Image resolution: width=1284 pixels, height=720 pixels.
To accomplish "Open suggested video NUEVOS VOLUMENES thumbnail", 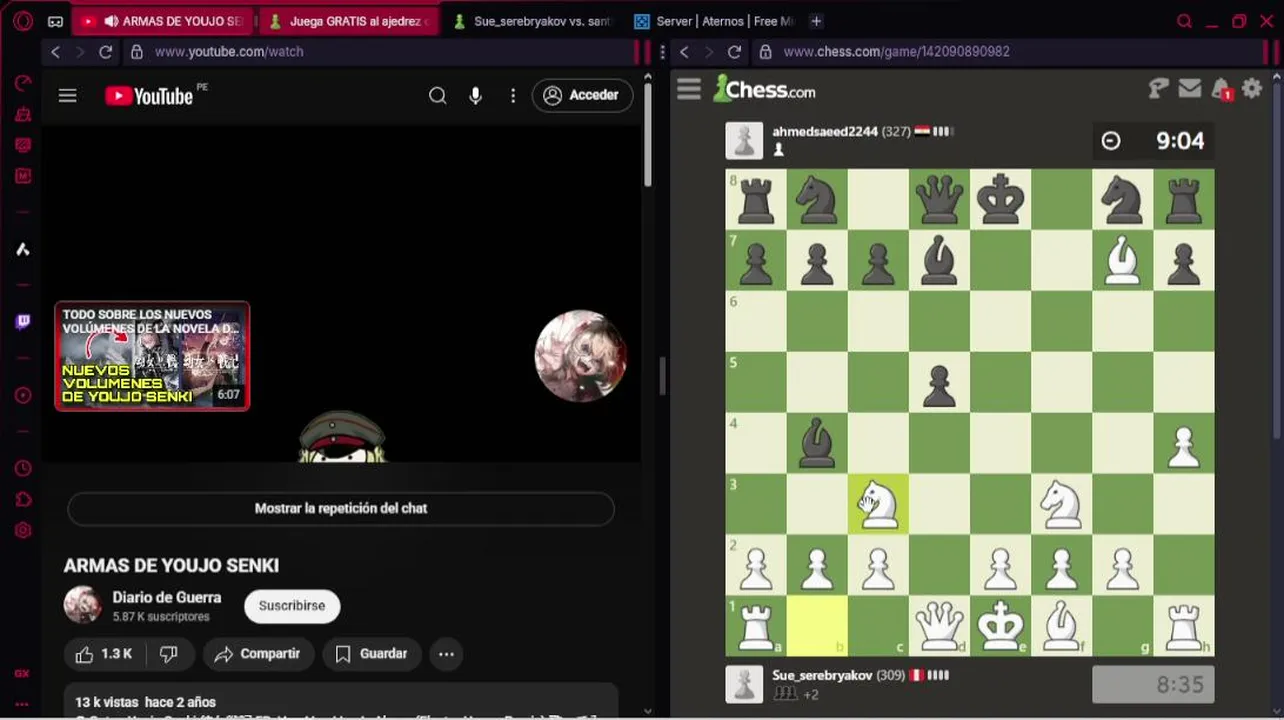I will point(152,356).
